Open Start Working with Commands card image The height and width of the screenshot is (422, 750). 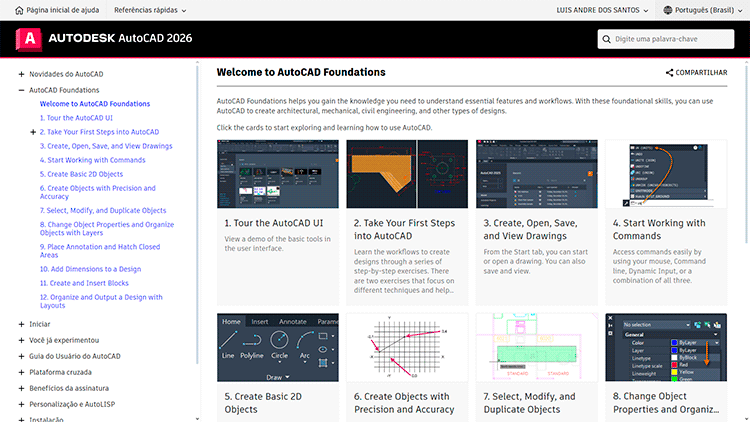pyautogui.click(x=666, y=173)
